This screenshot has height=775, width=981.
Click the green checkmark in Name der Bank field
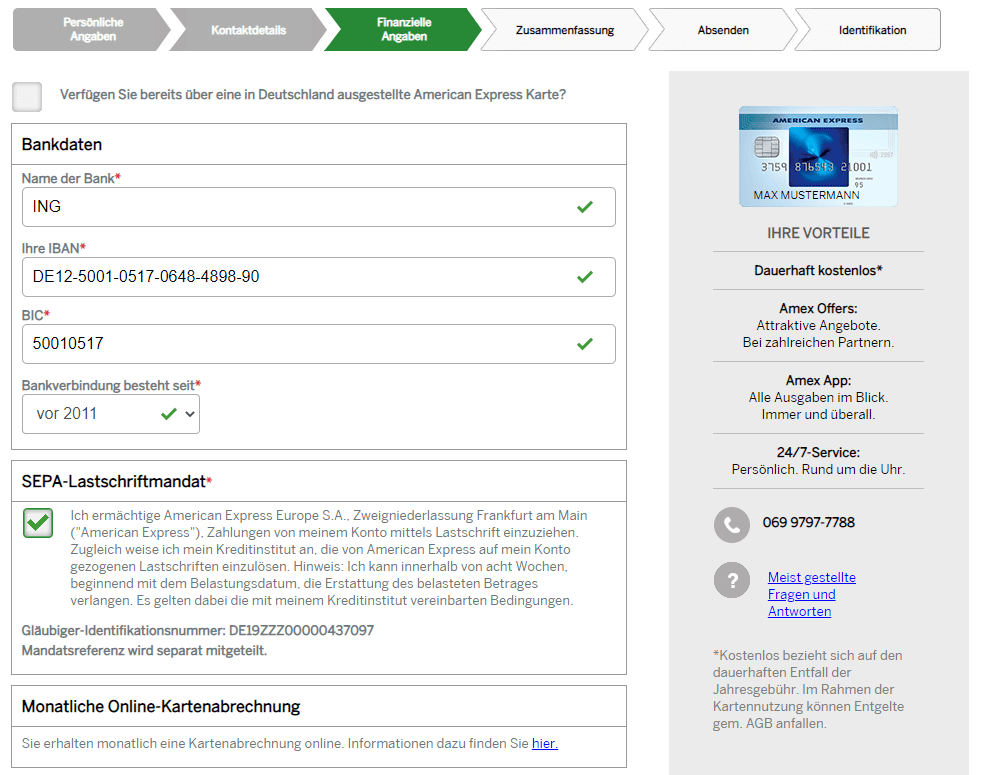pyautogui.click(x=585, y=207)
